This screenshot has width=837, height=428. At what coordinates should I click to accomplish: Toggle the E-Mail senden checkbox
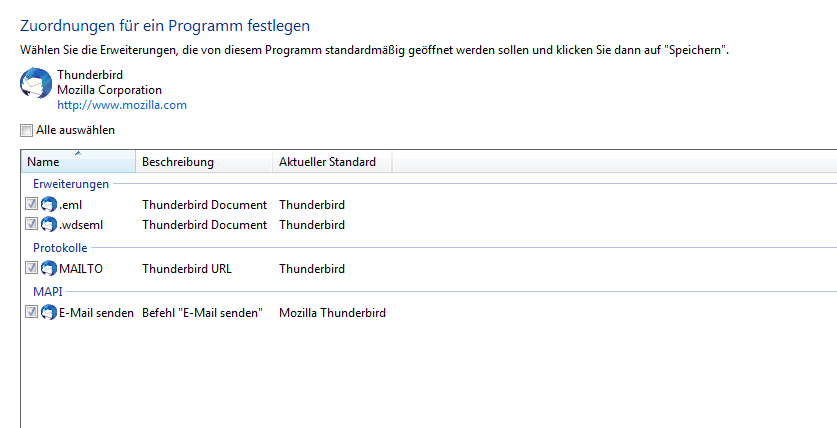click(x=32, y=312)
